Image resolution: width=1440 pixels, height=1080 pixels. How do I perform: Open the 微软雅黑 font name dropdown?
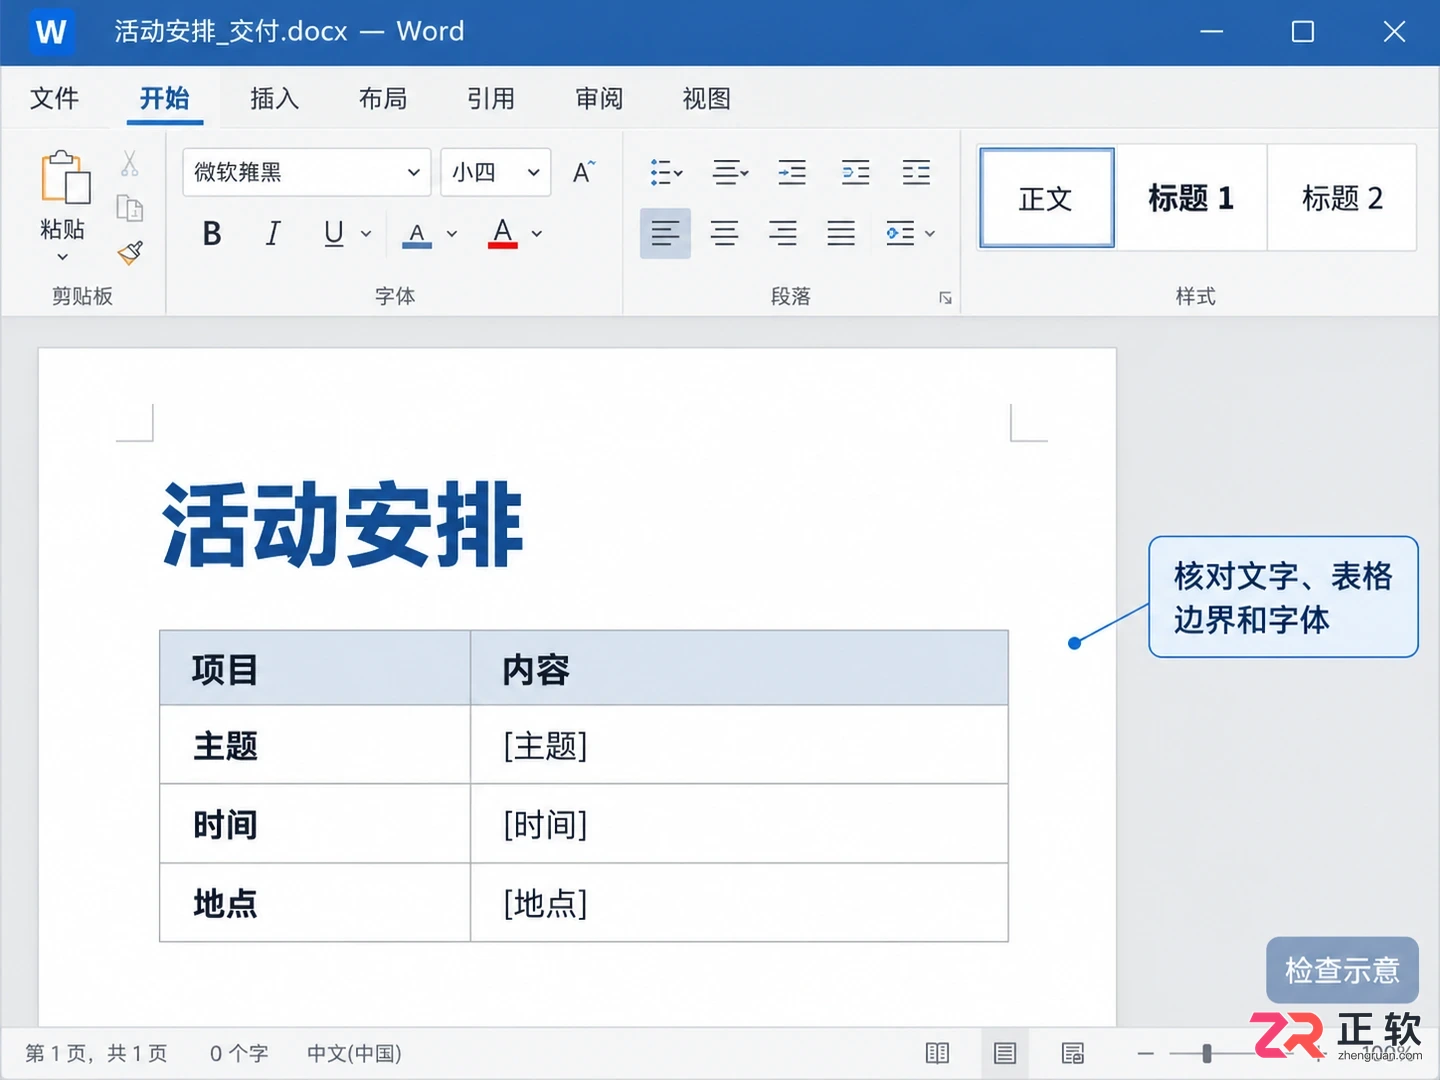click(x=307, y=172)
